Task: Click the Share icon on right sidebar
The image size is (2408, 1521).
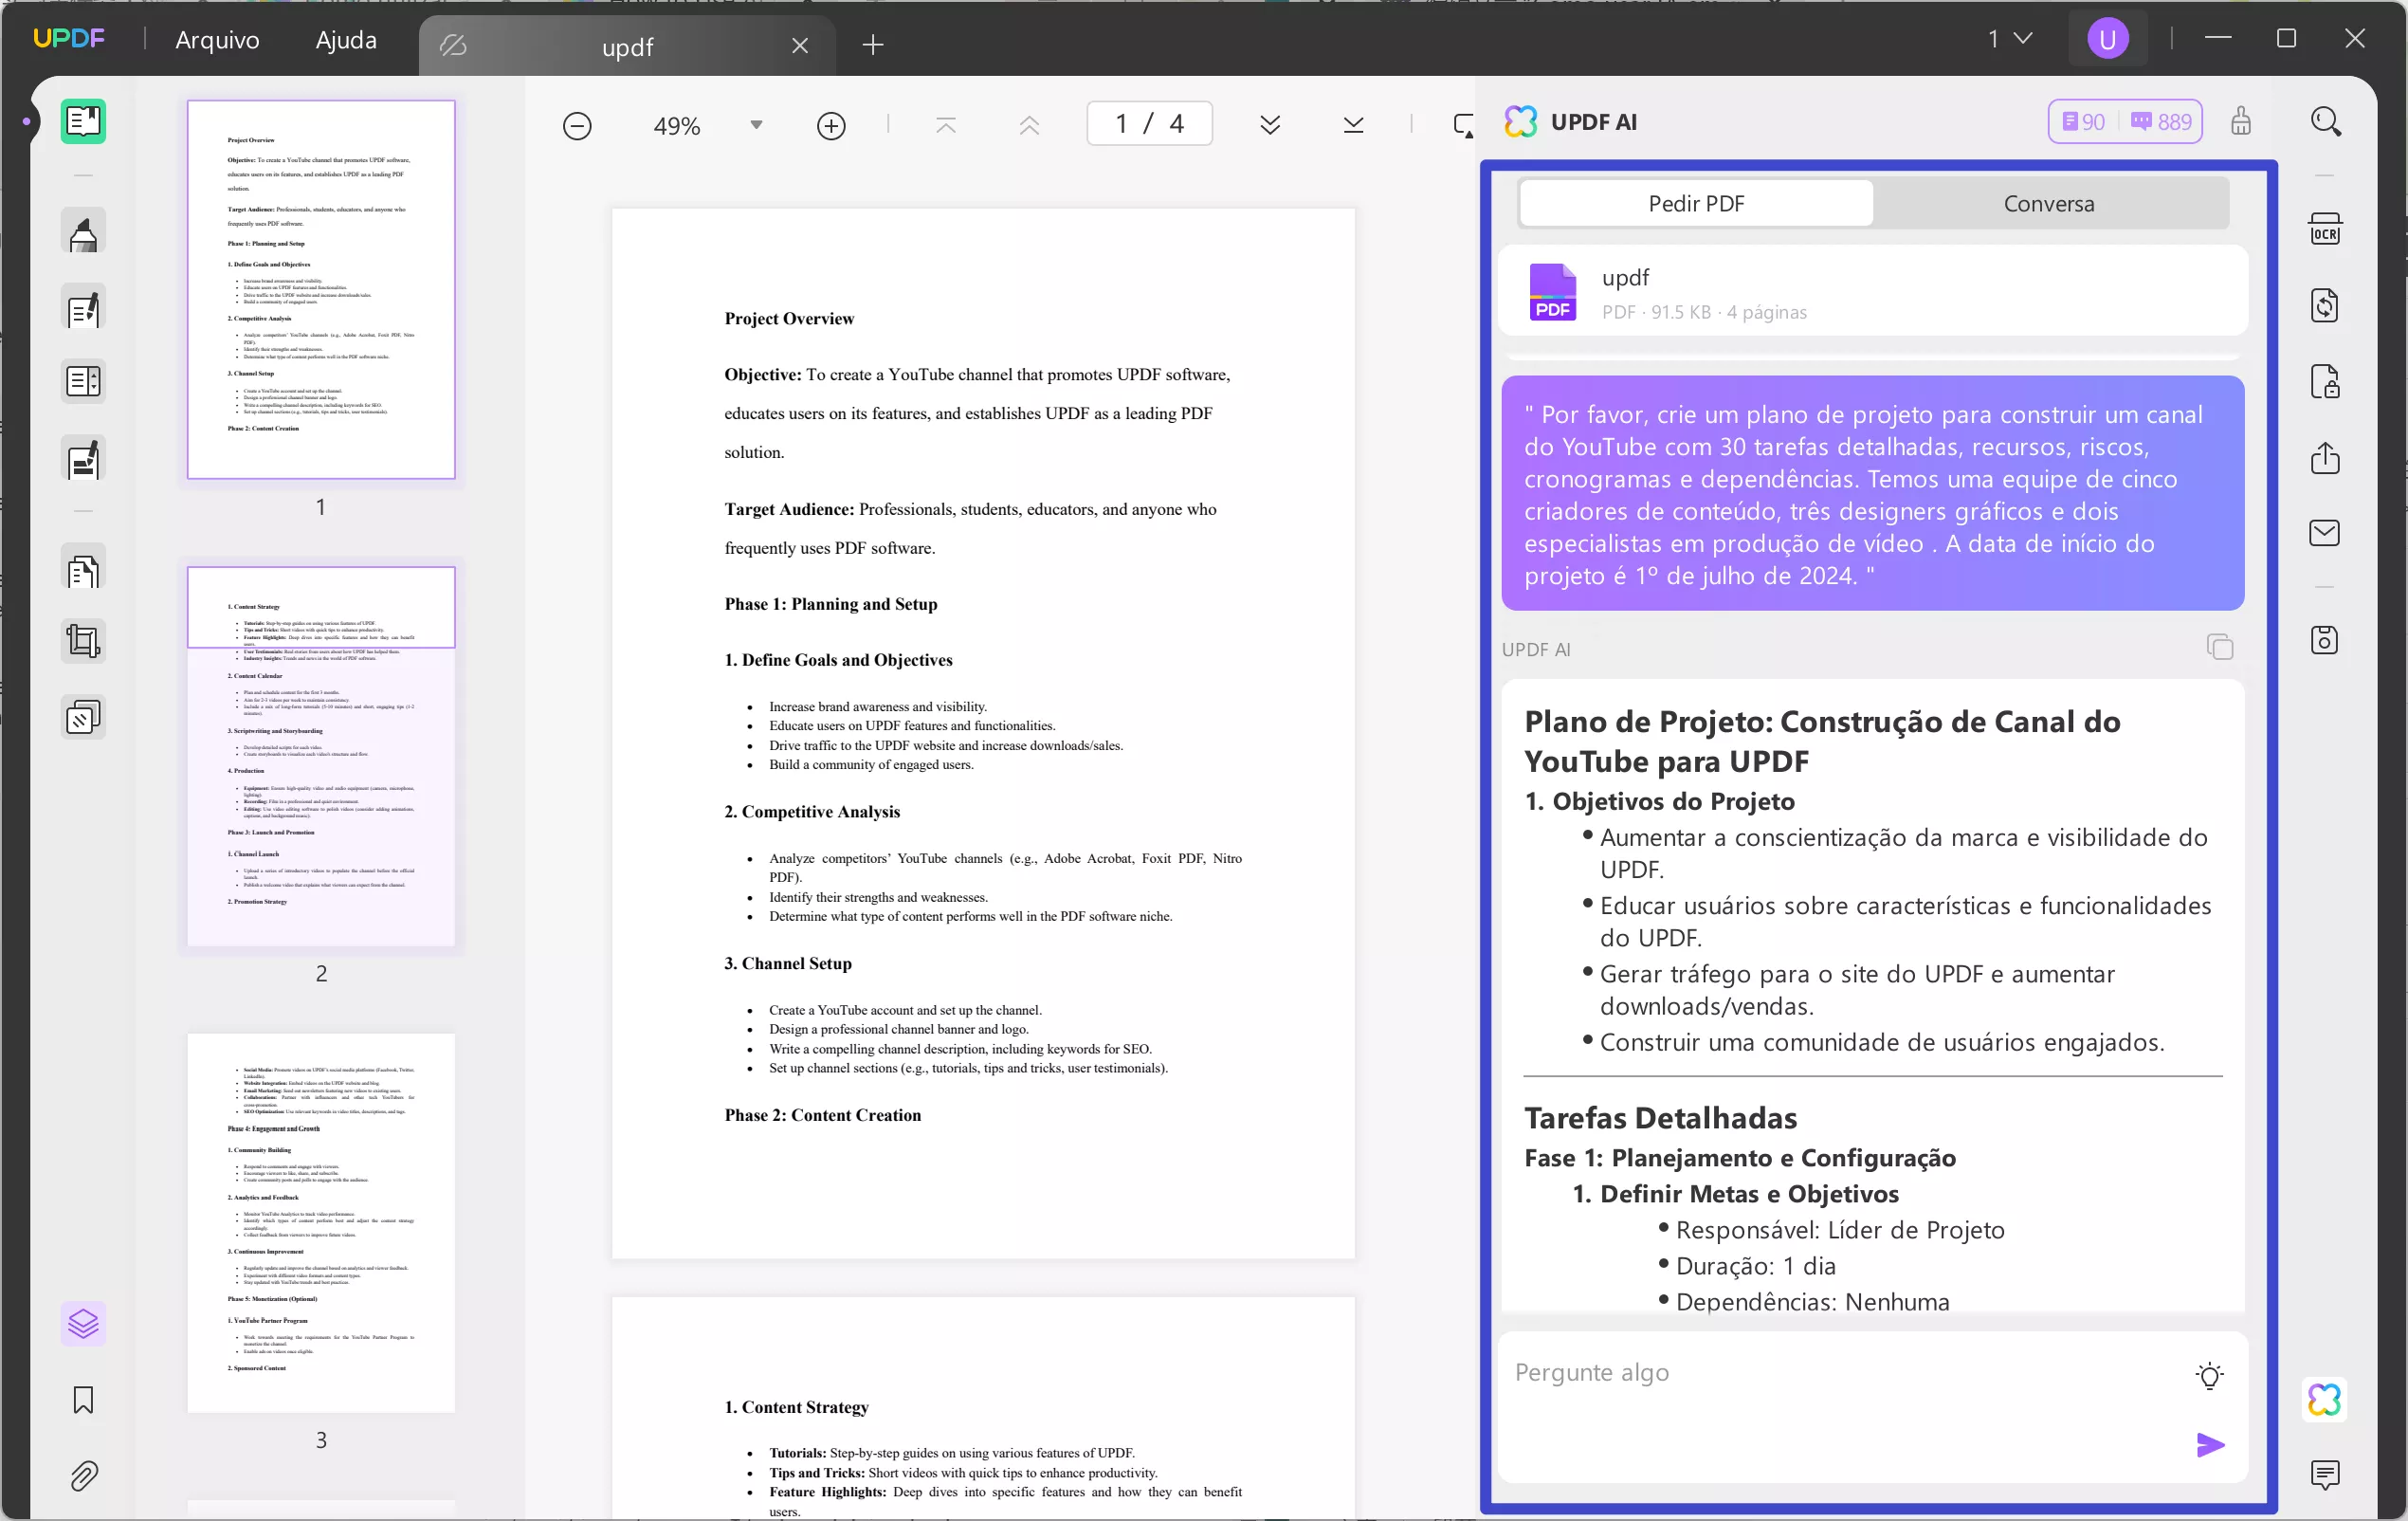Action: tap(2326, 458)
